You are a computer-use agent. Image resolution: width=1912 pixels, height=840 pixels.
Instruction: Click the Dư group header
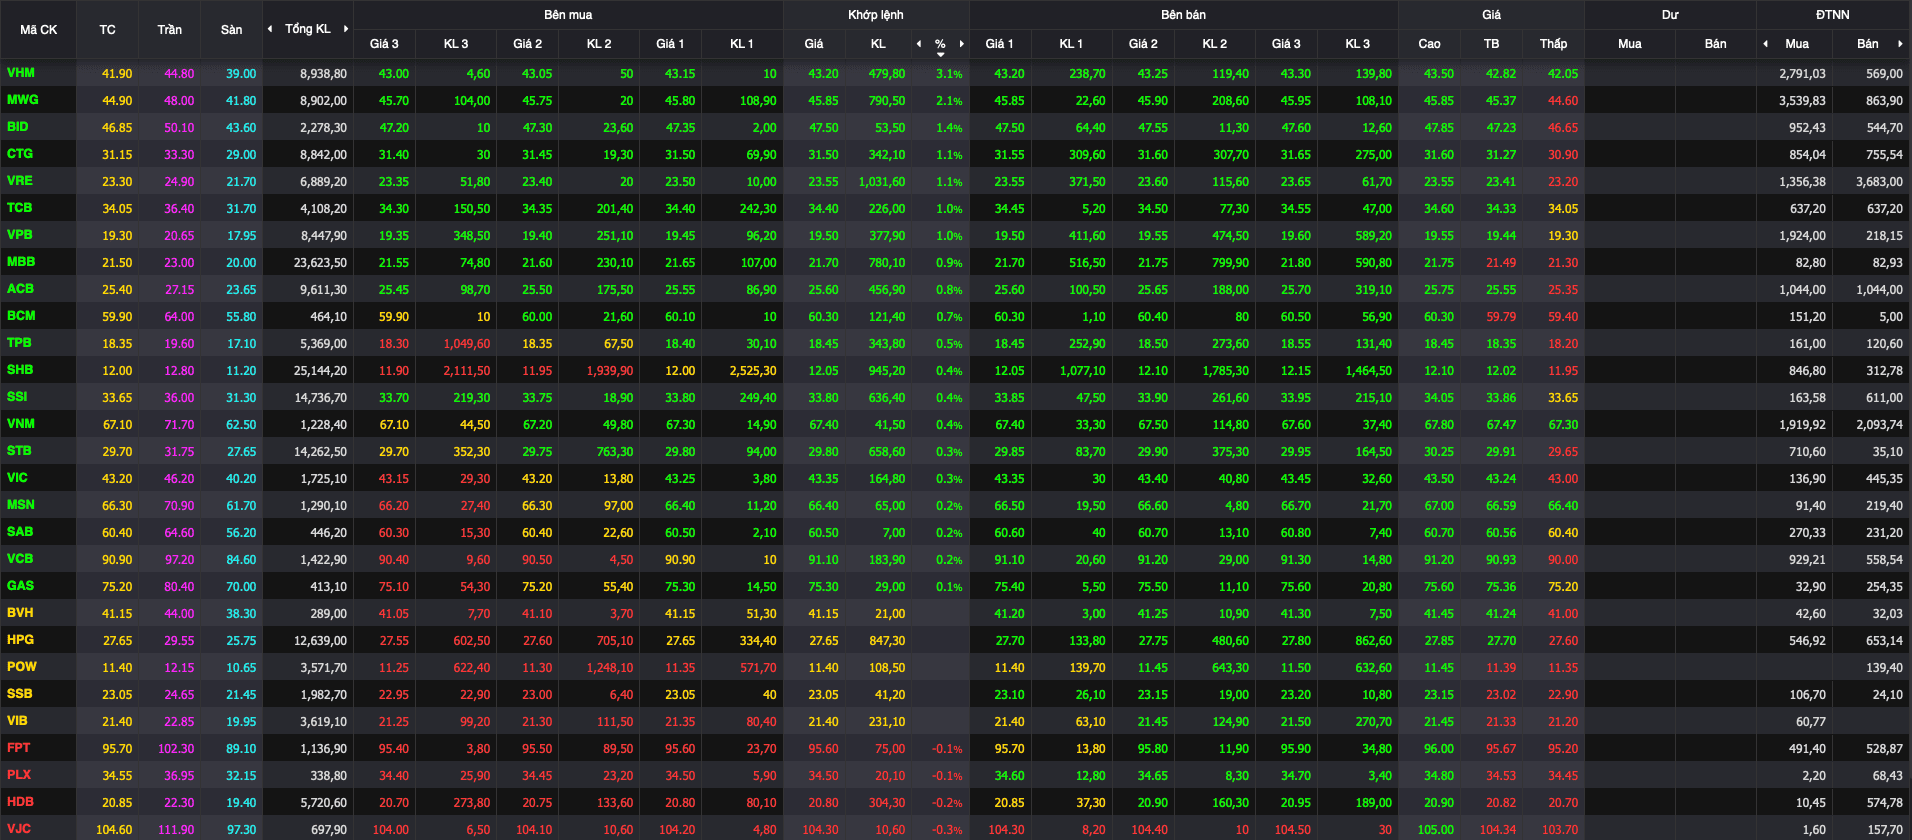coord(1670,15)
